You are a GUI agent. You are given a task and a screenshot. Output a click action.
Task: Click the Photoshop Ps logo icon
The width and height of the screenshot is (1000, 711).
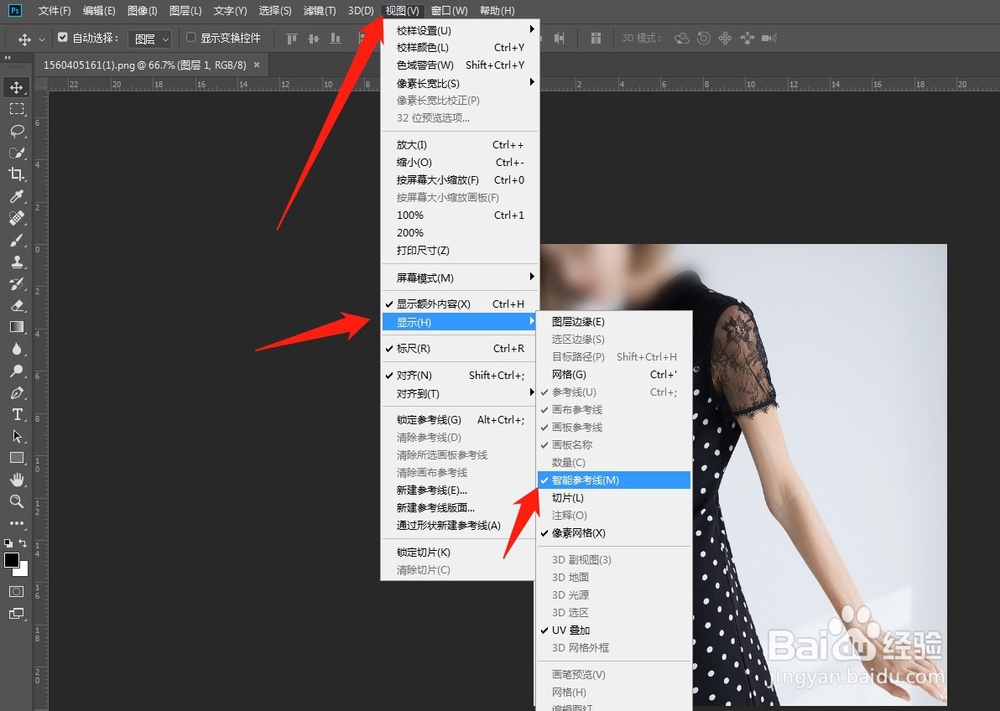tap(15, 10)
